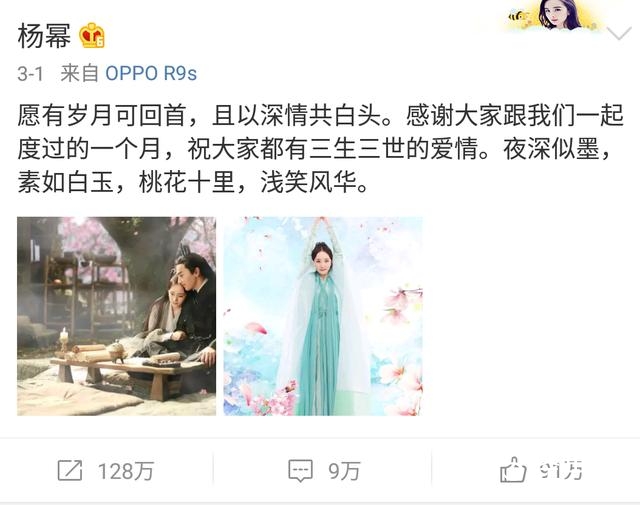Click the 9万 comment count
640x505 pixels.
pyautogui.click(x=344, y=471)
